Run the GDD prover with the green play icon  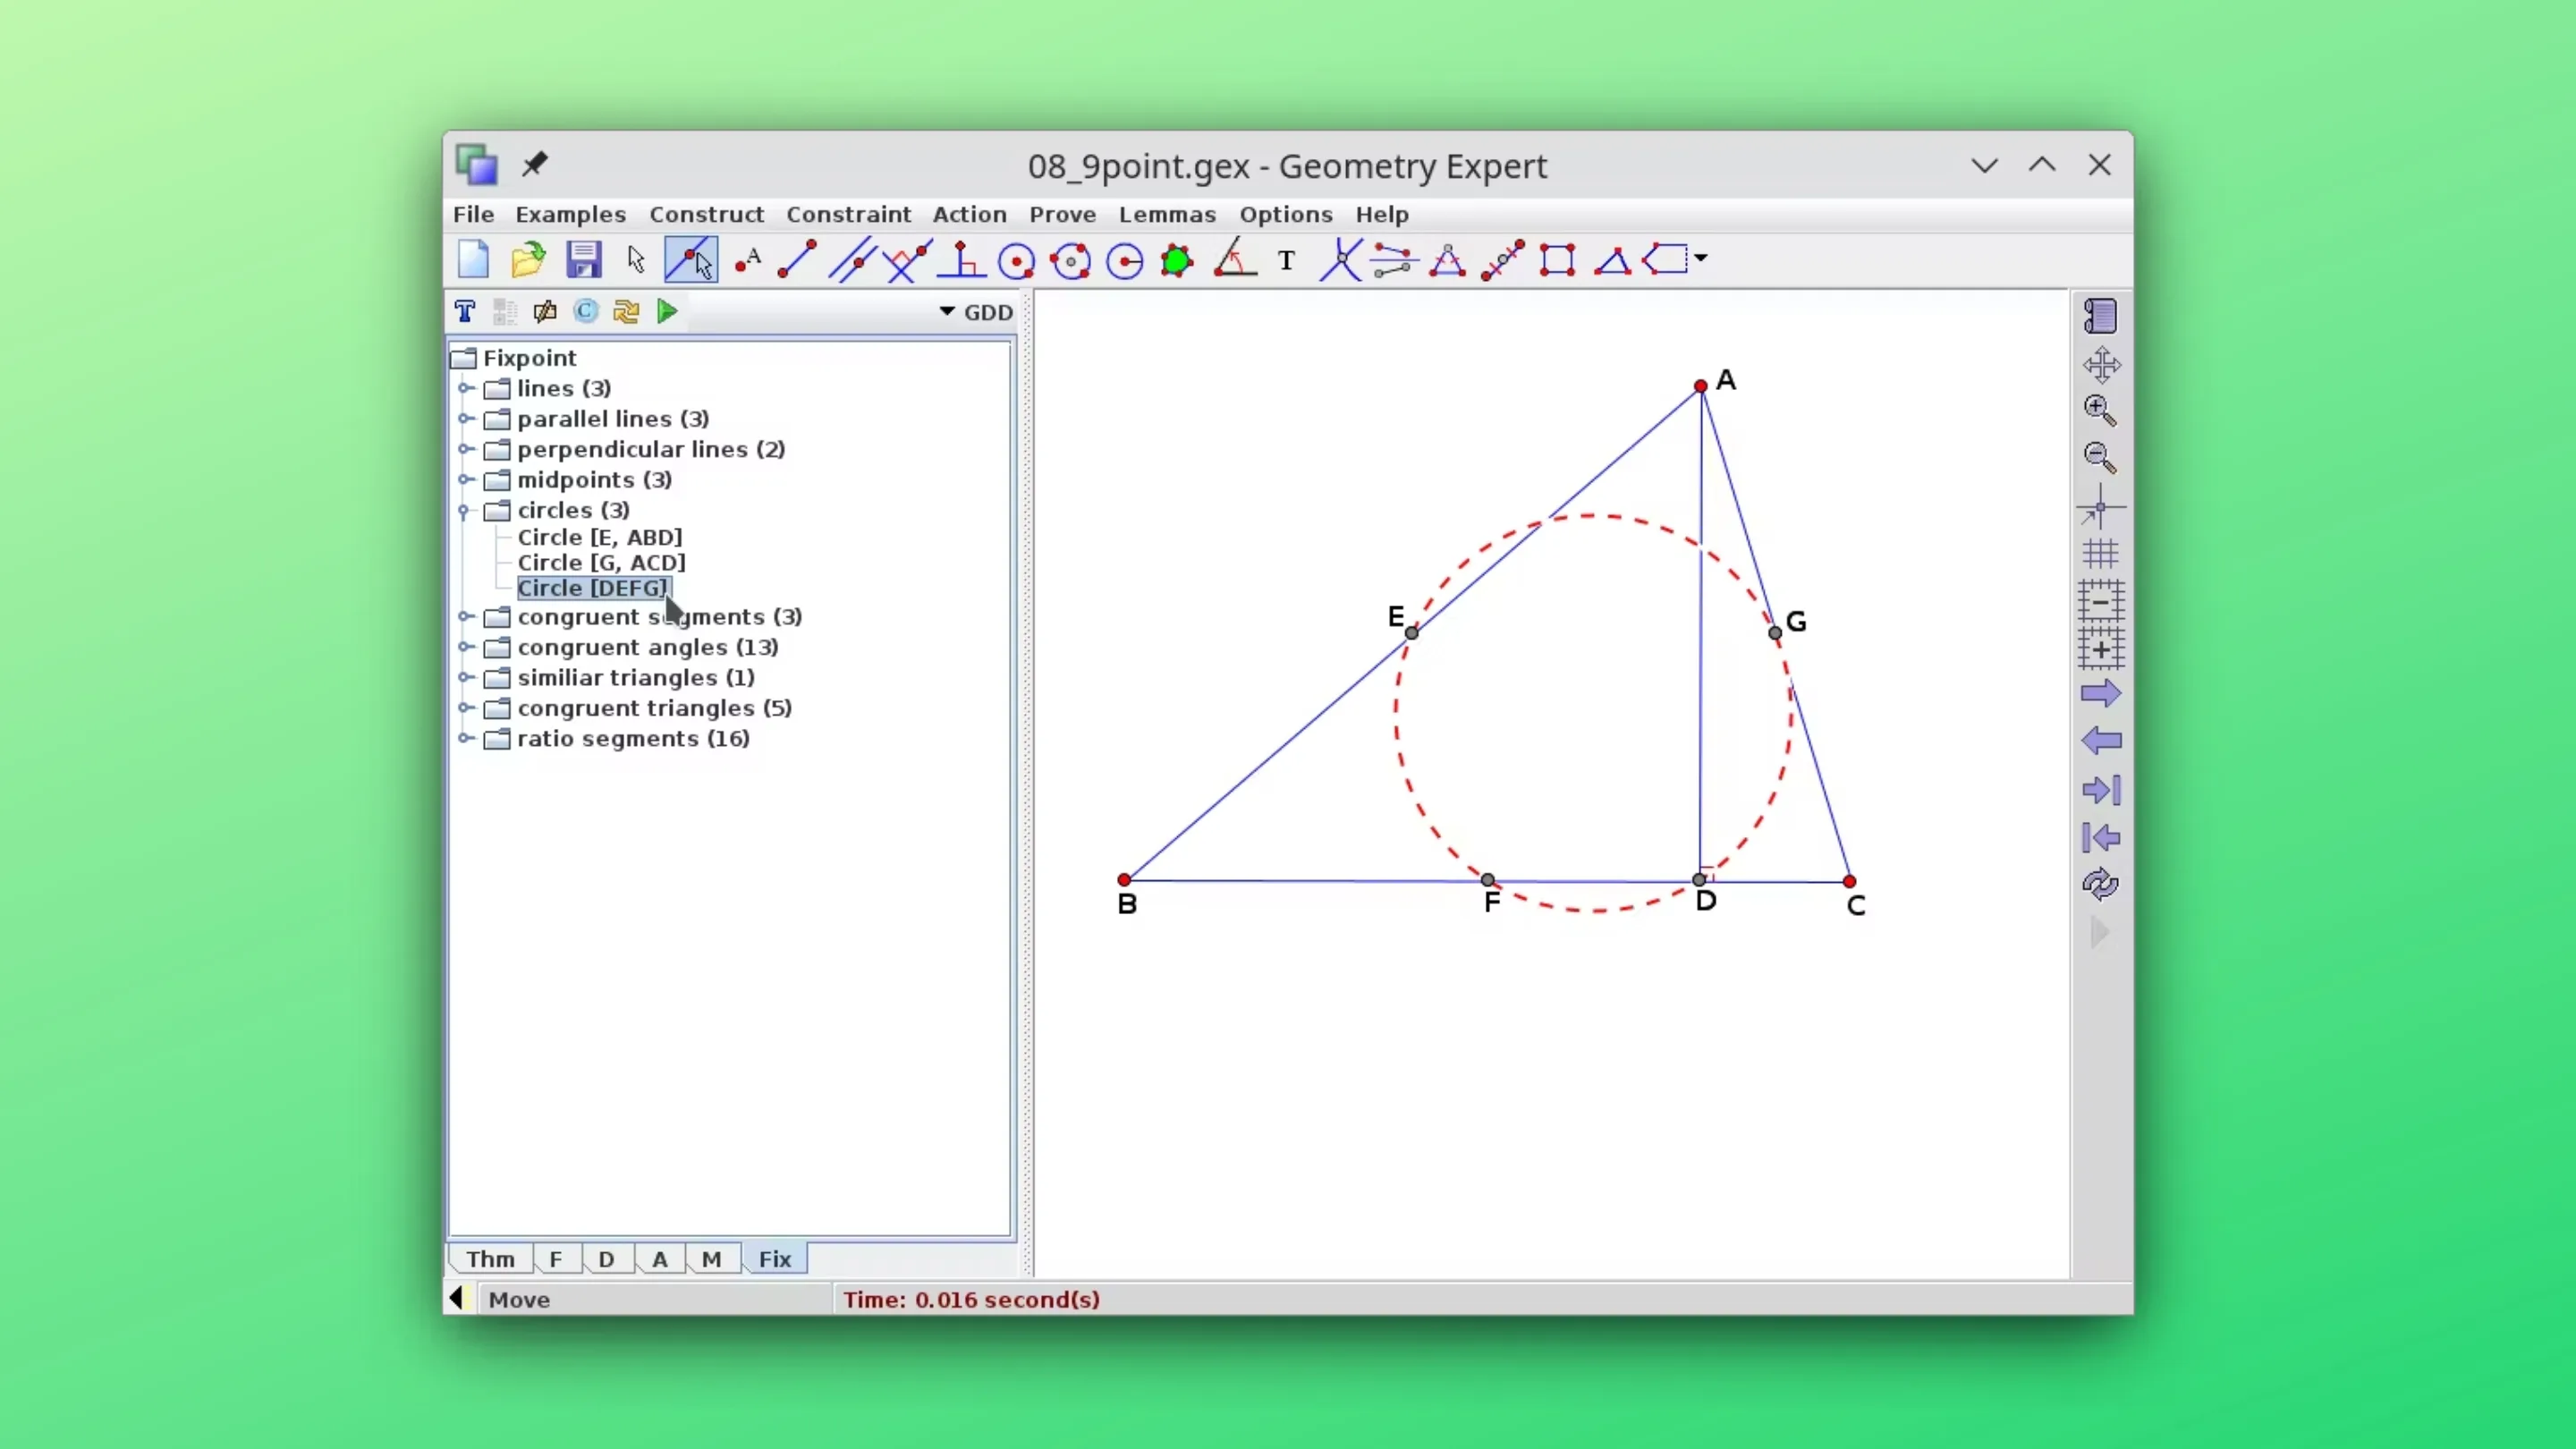click(666, 311)
